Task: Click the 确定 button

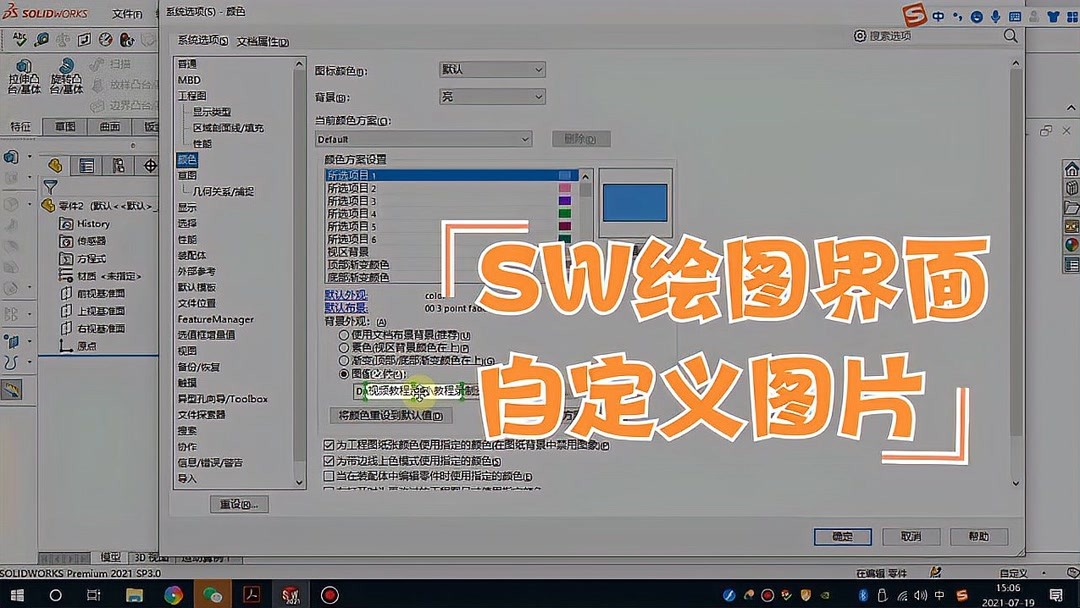Action: [843, 536]
